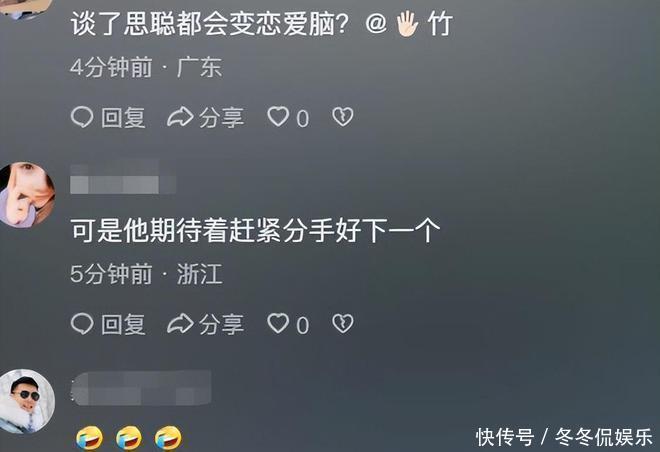Dislike Guangdong comment via broken heart icon
660x452 pixels.
(343, 117)
